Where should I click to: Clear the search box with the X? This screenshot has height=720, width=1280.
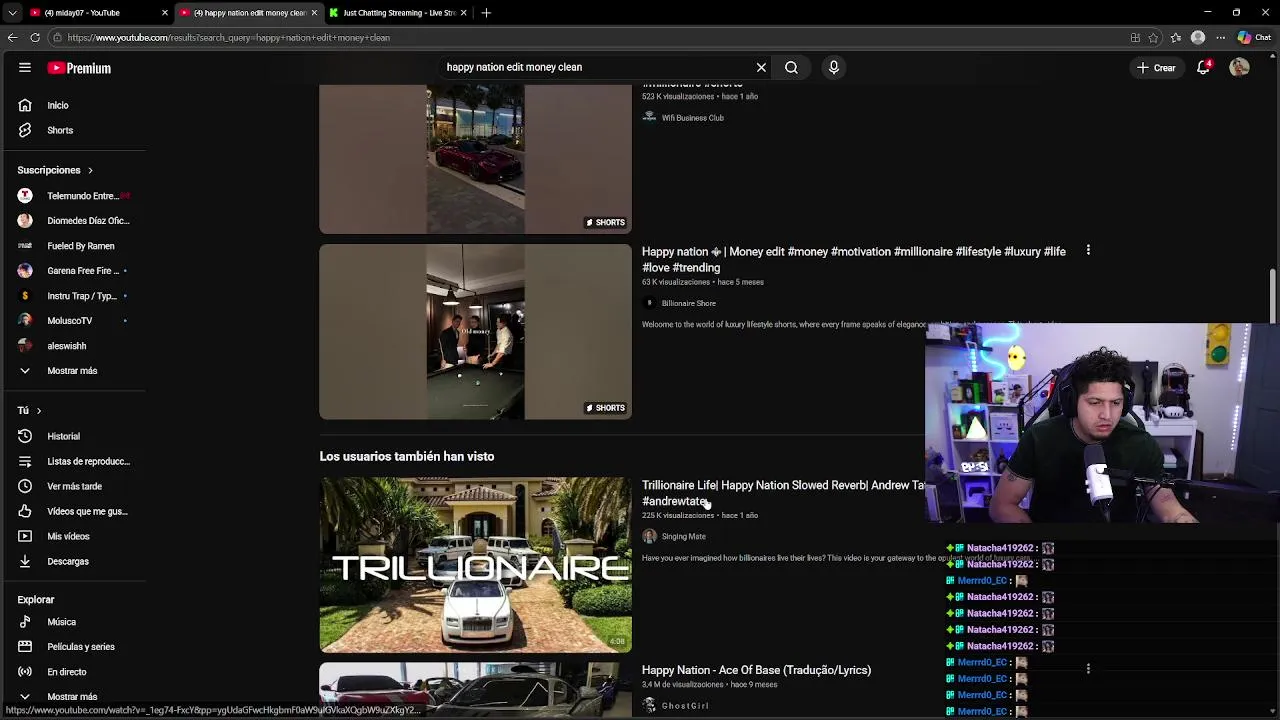click(761, 67)
